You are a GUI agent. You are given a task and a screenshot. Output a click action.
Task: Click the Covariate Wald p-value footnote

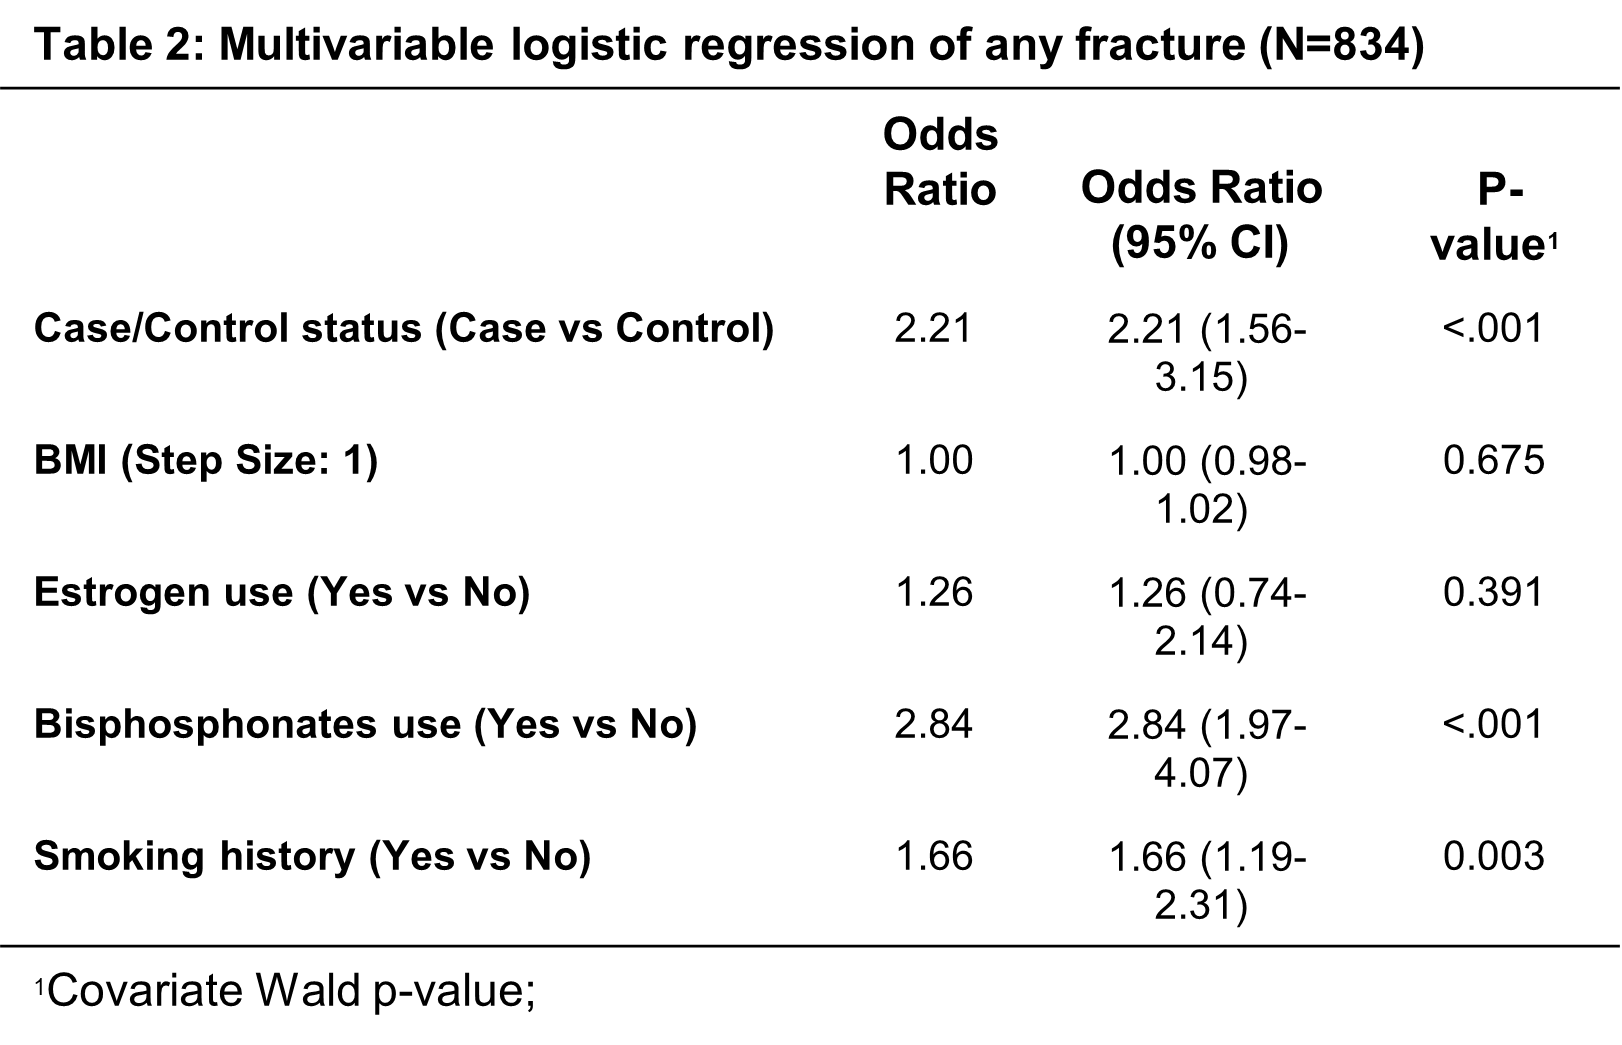tap(285, 991)
